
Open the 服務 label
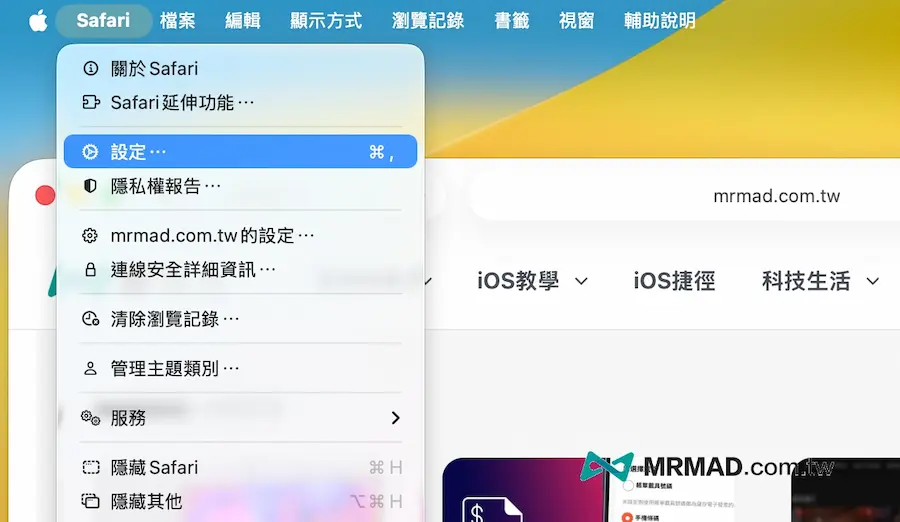(x=128, y=418)
